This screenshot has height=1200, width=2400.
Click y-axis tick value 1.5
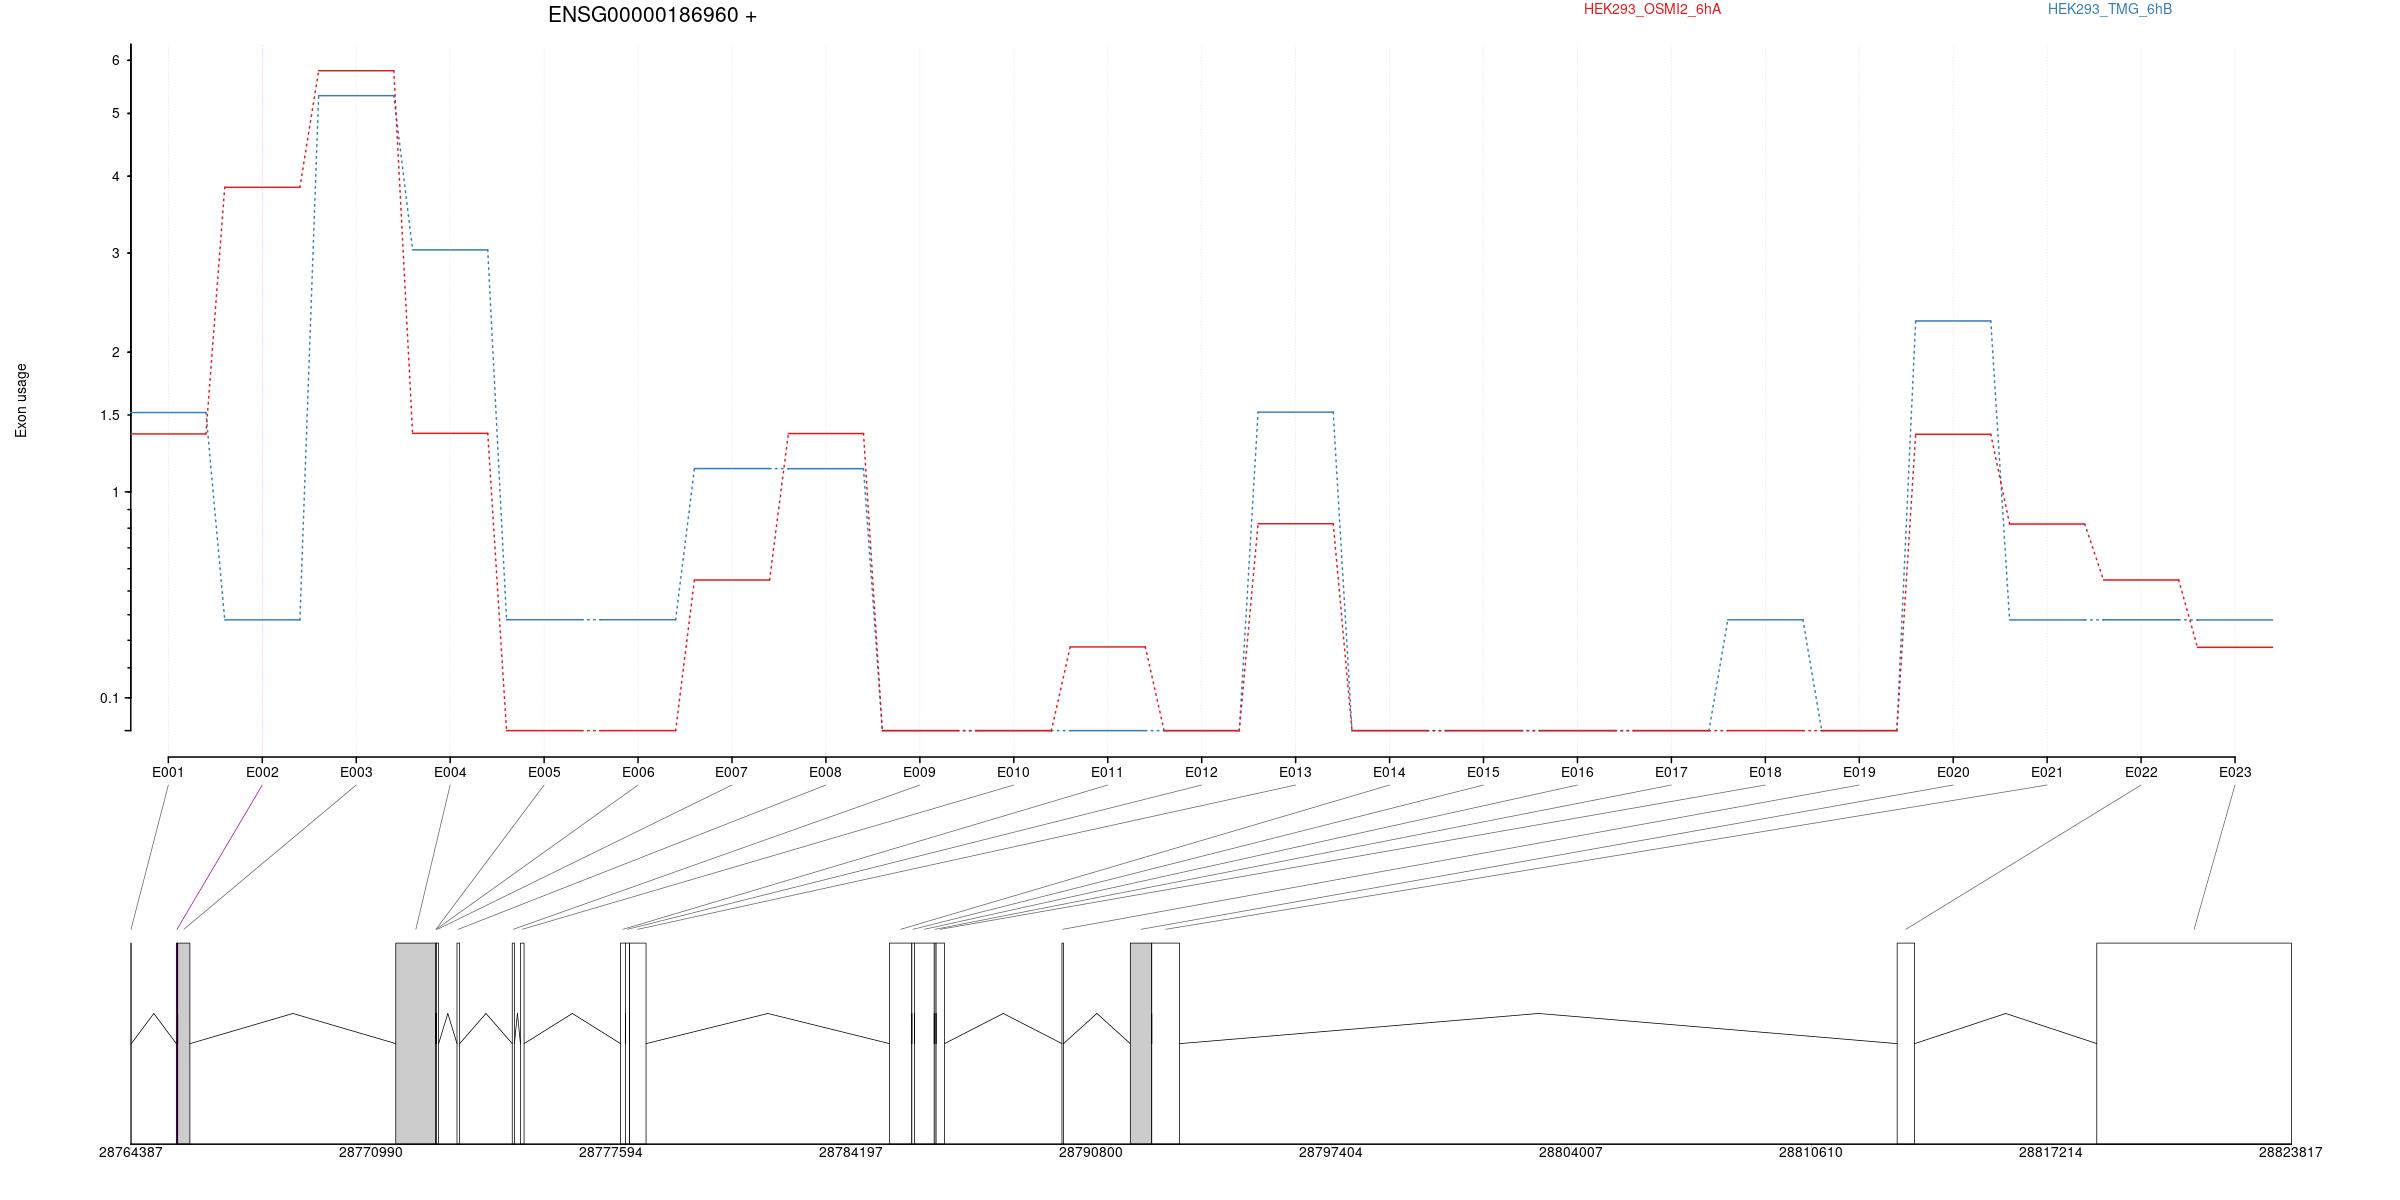[x=110, y=415]
